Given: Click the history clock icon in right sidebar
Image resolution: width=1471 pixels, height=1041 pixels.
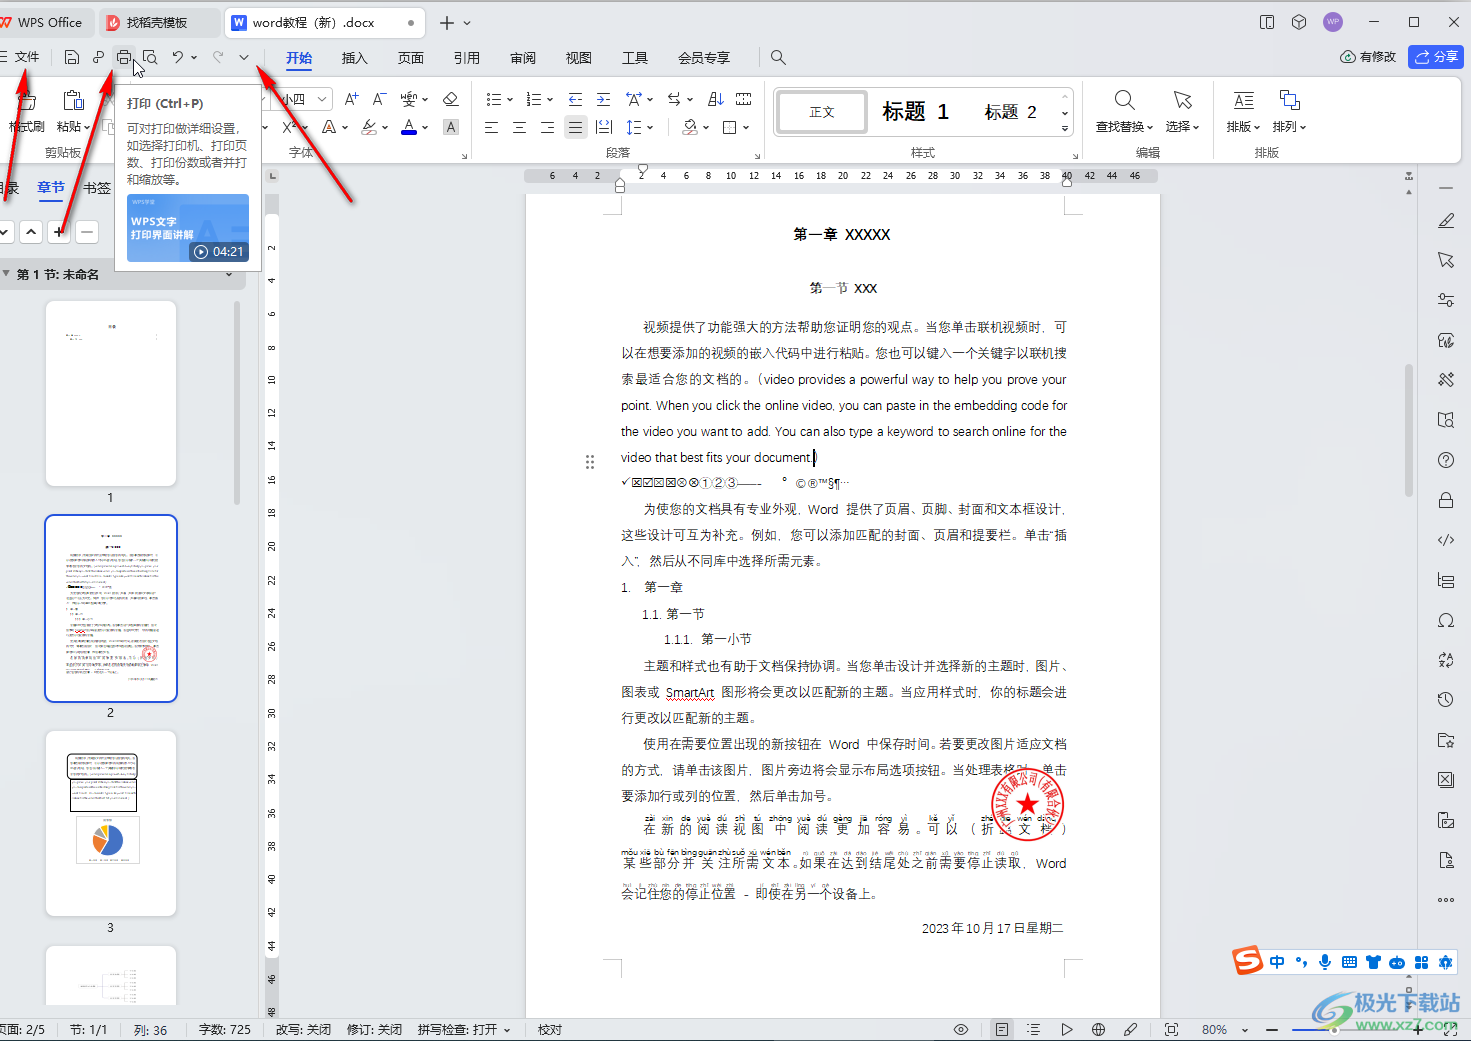Looking at the screenshot, I should [1446, 700].
